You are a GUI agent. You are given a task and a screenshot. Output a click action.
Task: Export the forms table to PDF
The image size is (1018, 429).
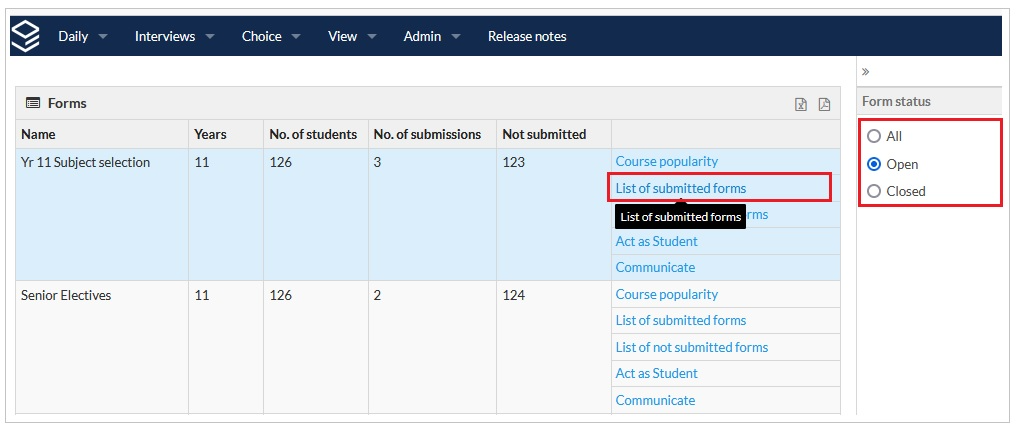[824, 104]
